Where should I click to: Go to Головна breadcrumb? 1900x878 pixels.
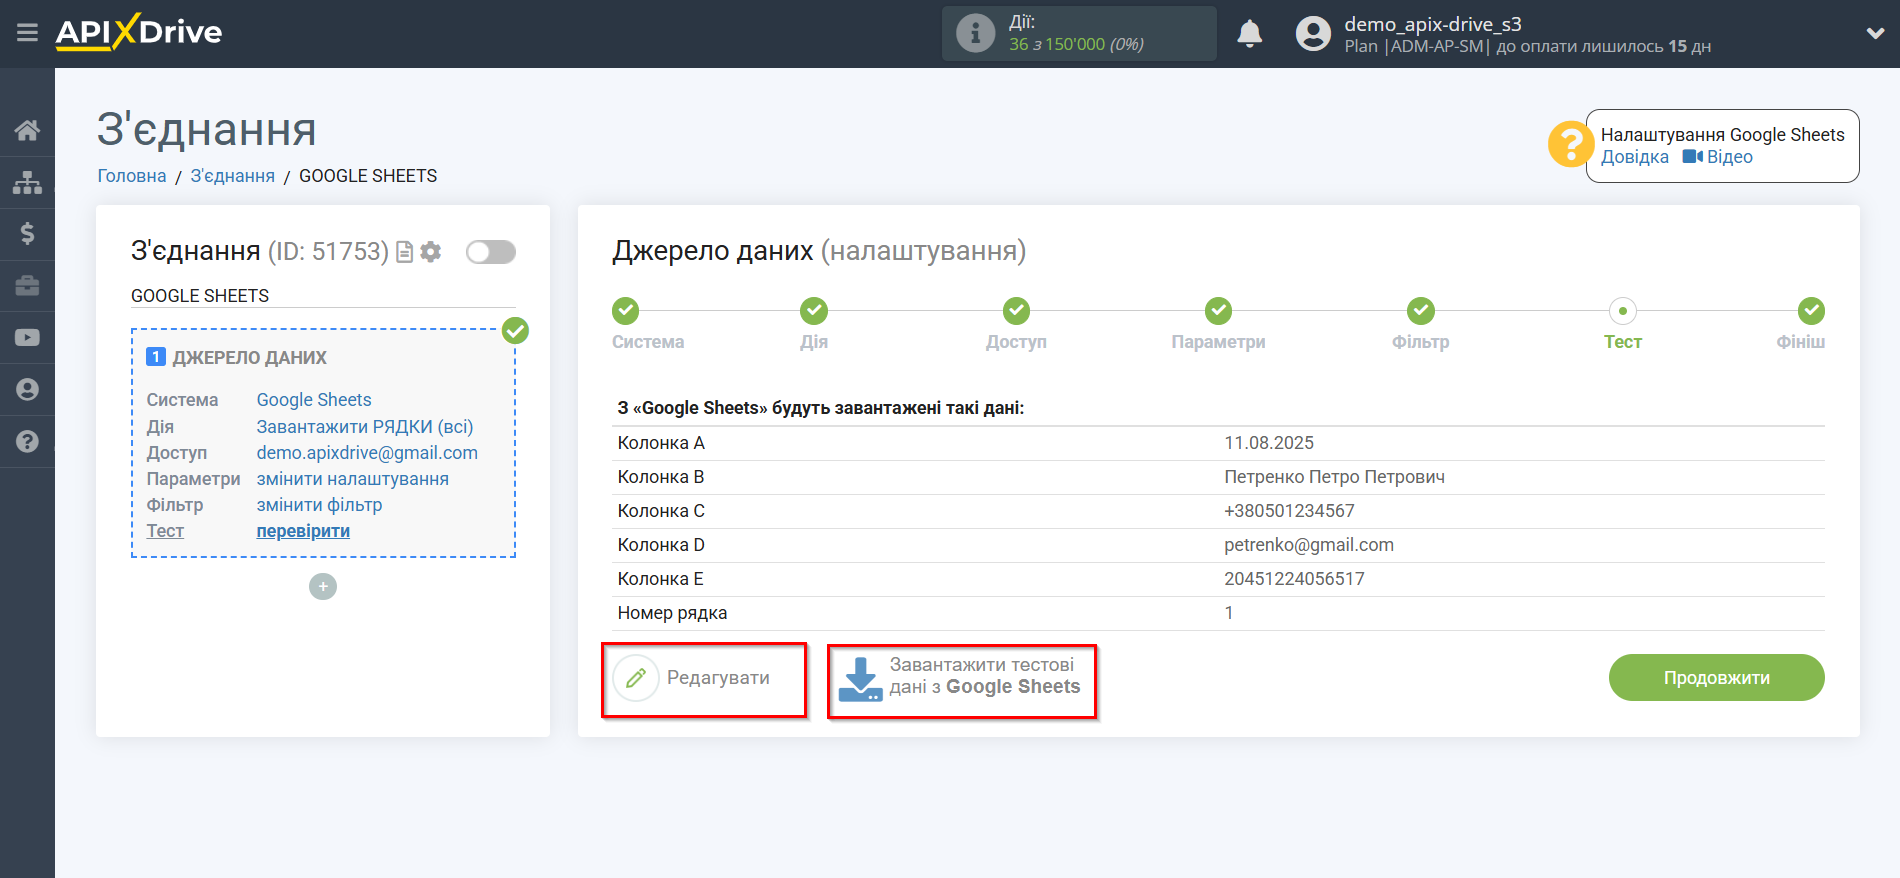click(132, 176)
